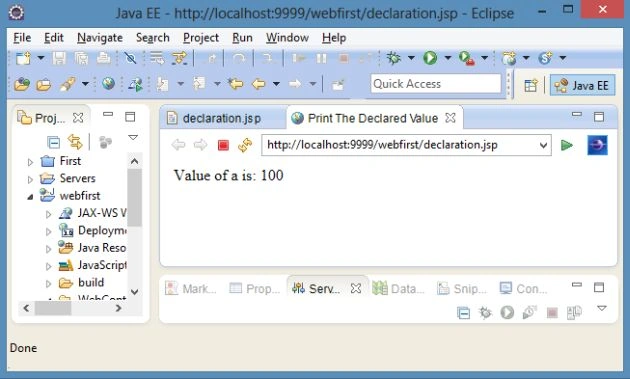Screen dimensions: 630x379
Task: Switch to the Markers view tab
Action: (191, 288)
